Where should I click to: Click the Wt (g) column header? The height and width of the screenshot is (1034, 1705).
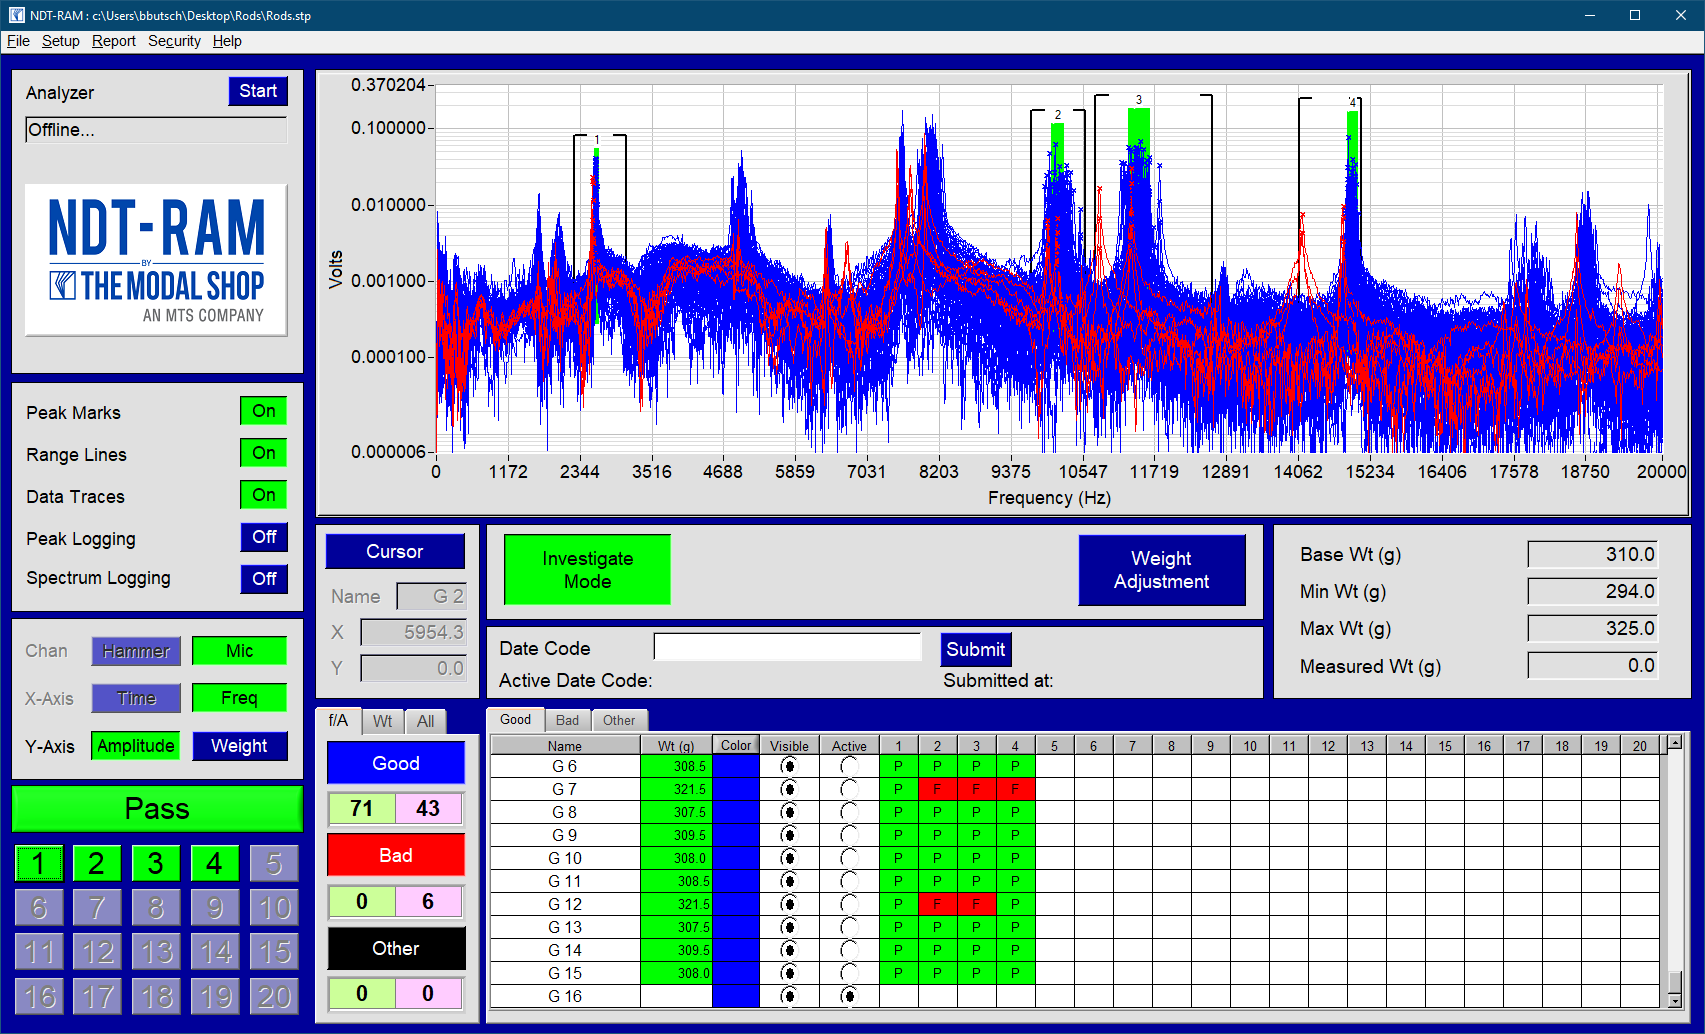[676, 746]
